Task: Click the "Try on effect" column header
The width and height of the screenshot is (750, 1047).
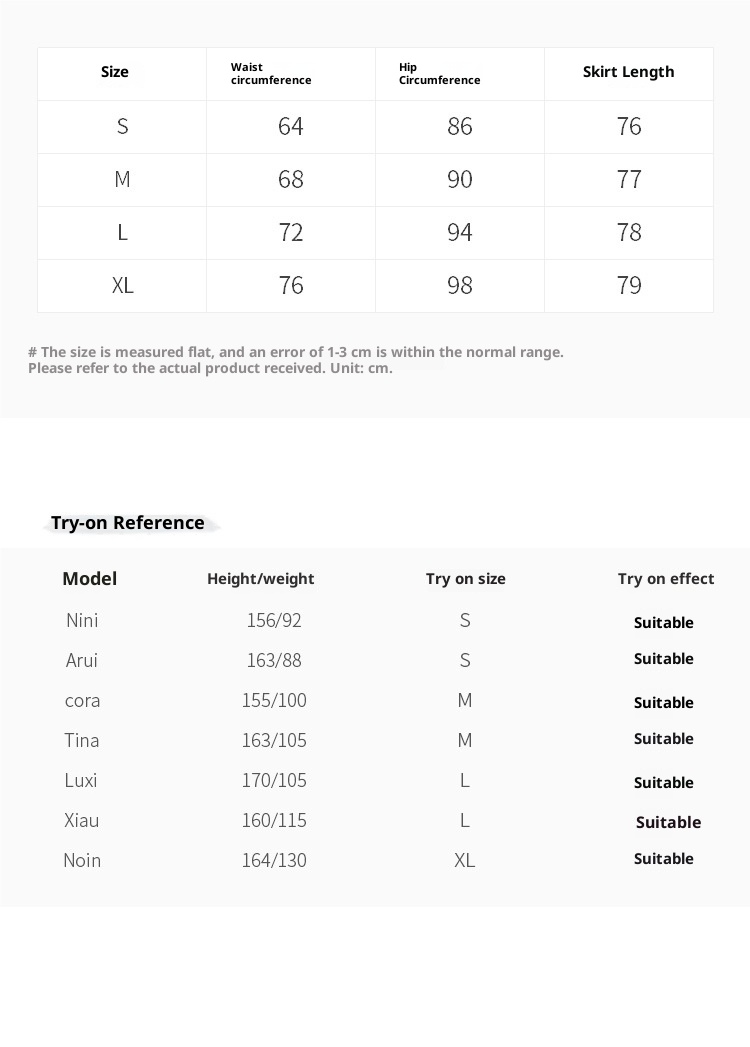Action: (666, 579)
